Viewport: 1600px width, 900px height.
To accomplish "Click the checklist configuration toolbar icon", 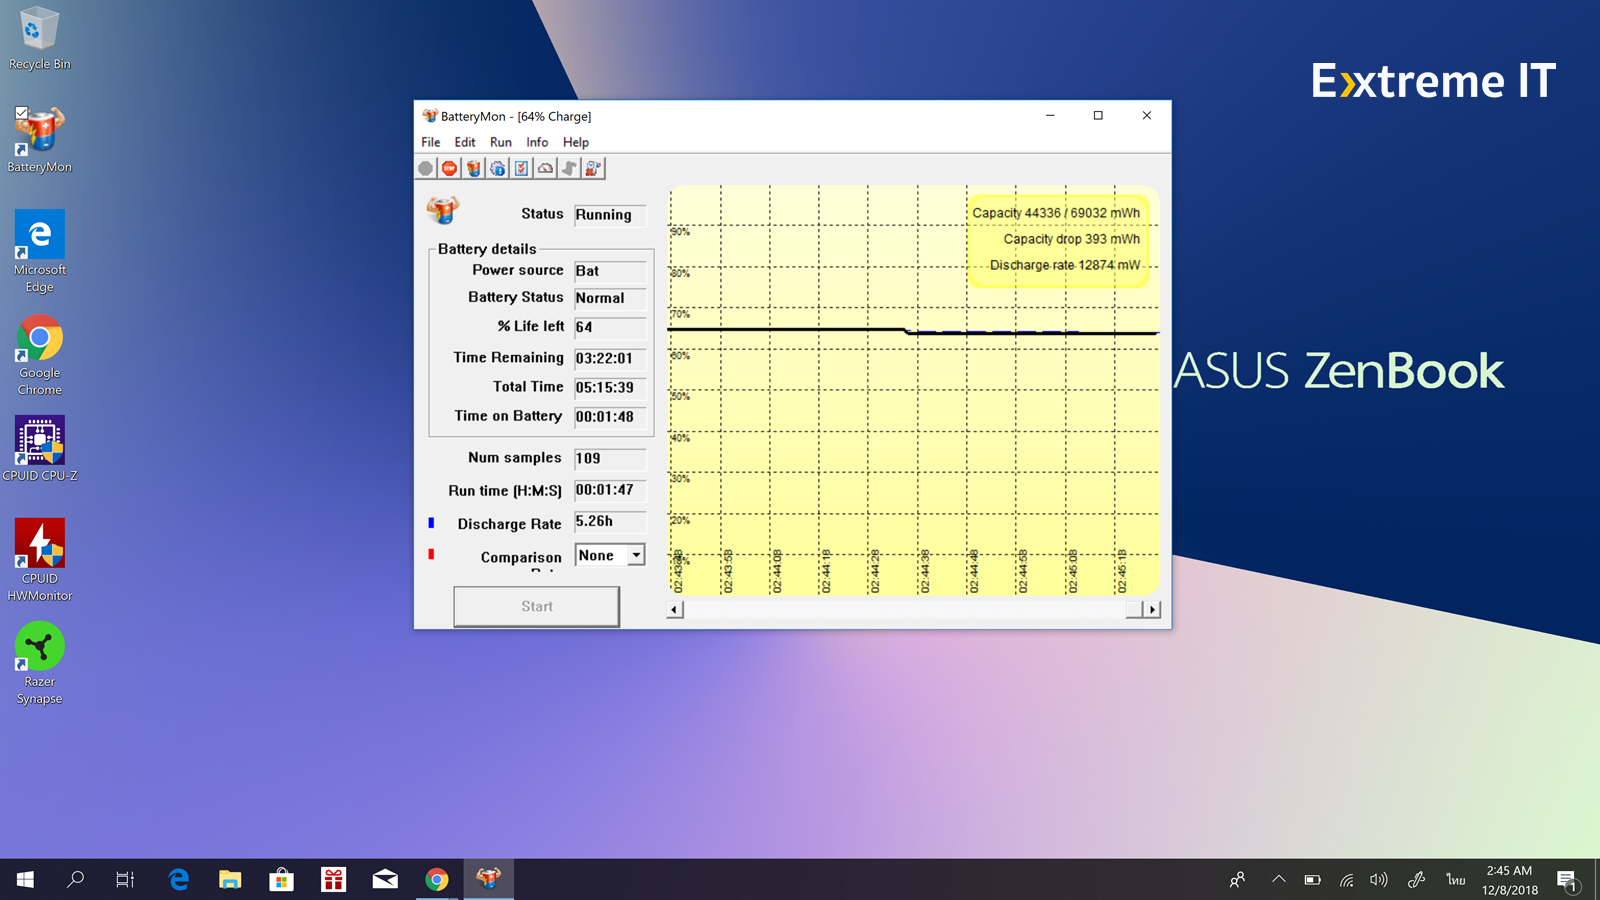I will pyautogui.click(x=522, y=168).
